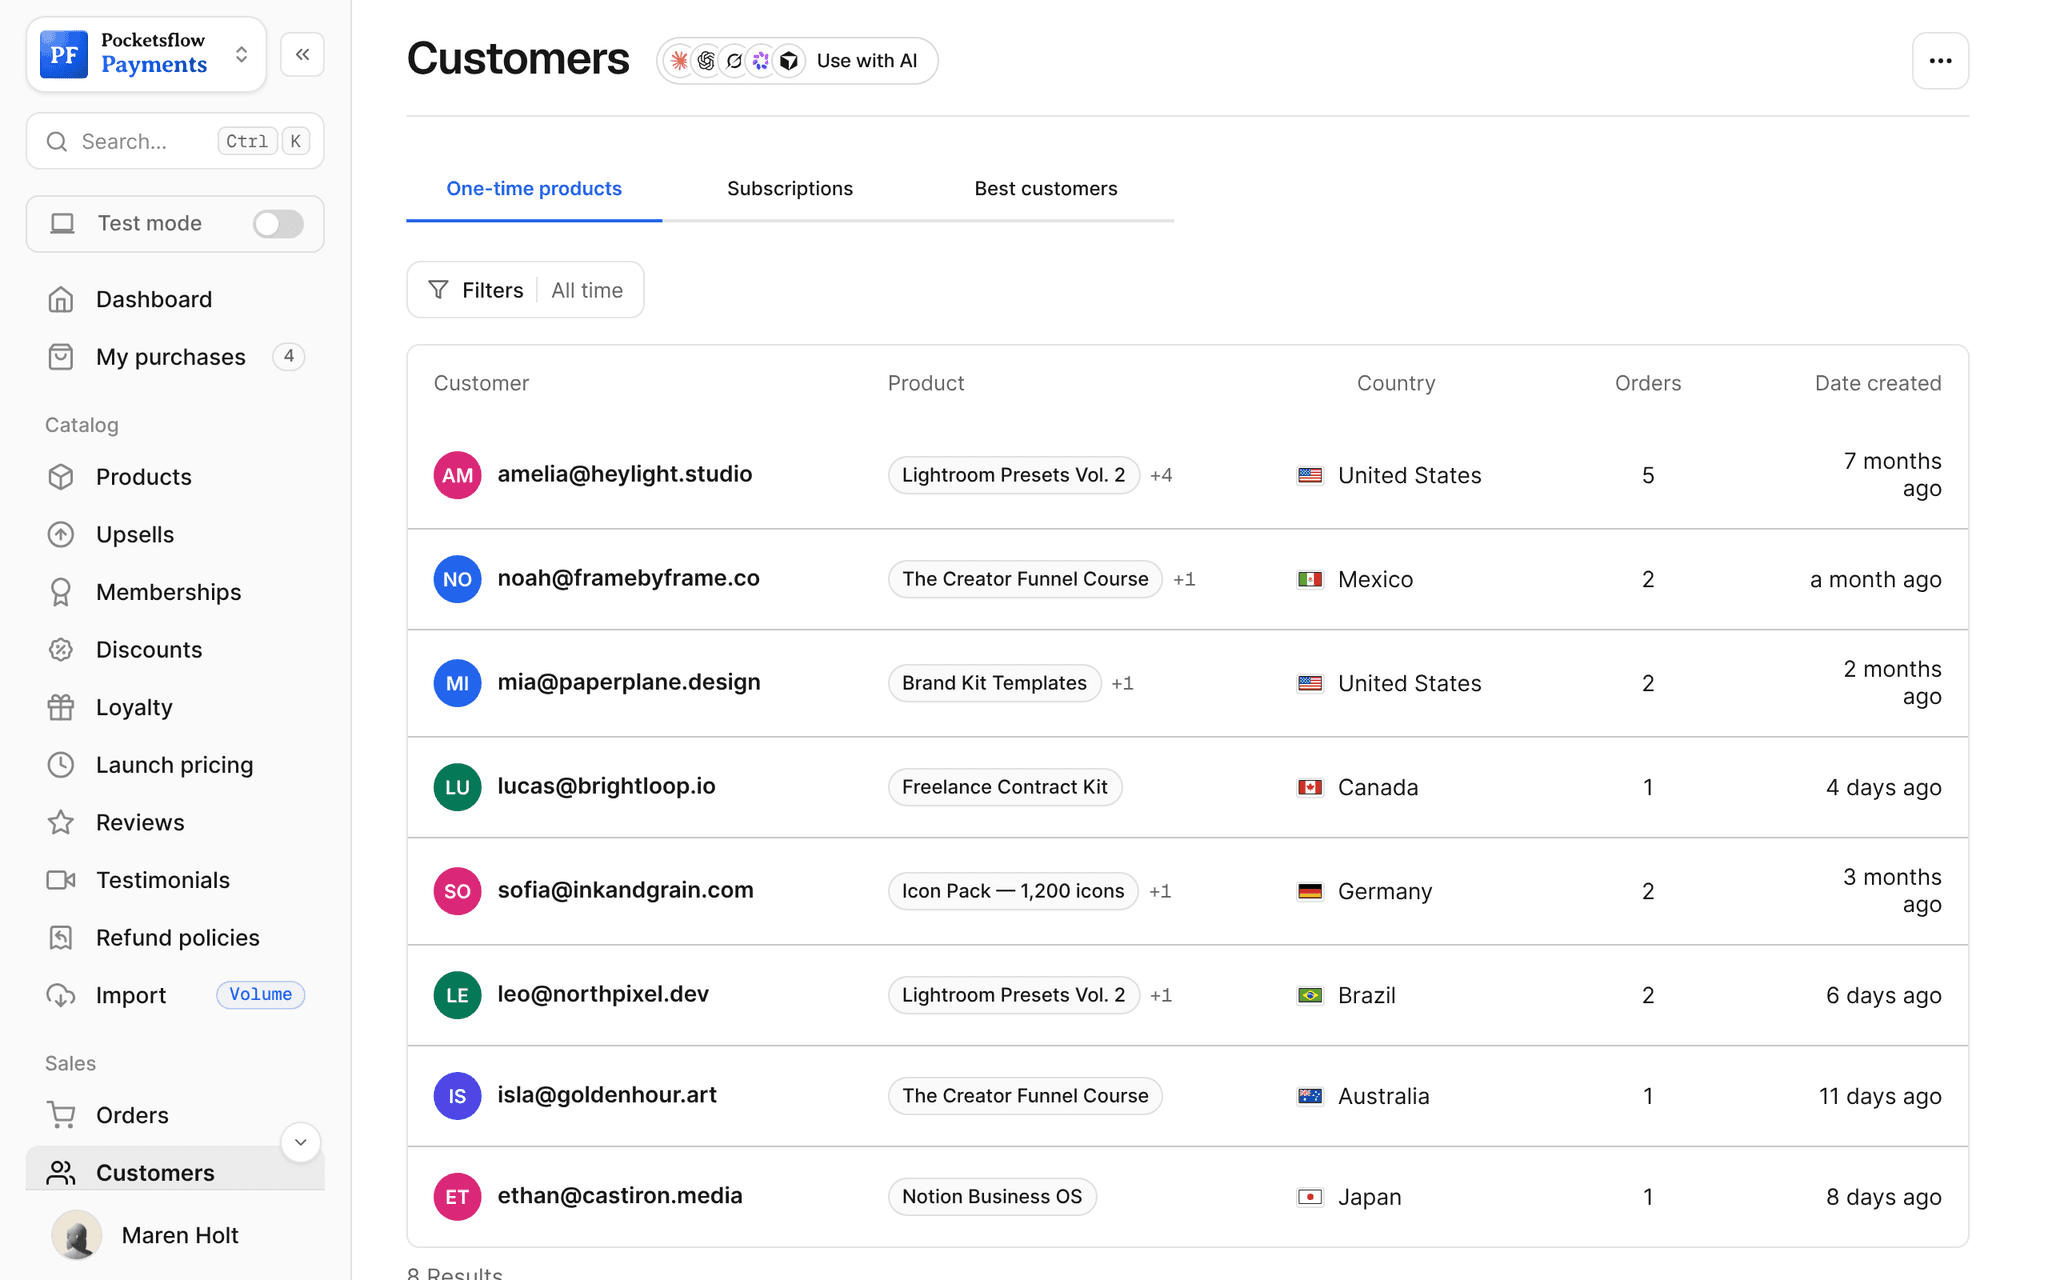Focus the Search input field
The width and height of the screenshot is (2048, 1280).
point(175,141)
